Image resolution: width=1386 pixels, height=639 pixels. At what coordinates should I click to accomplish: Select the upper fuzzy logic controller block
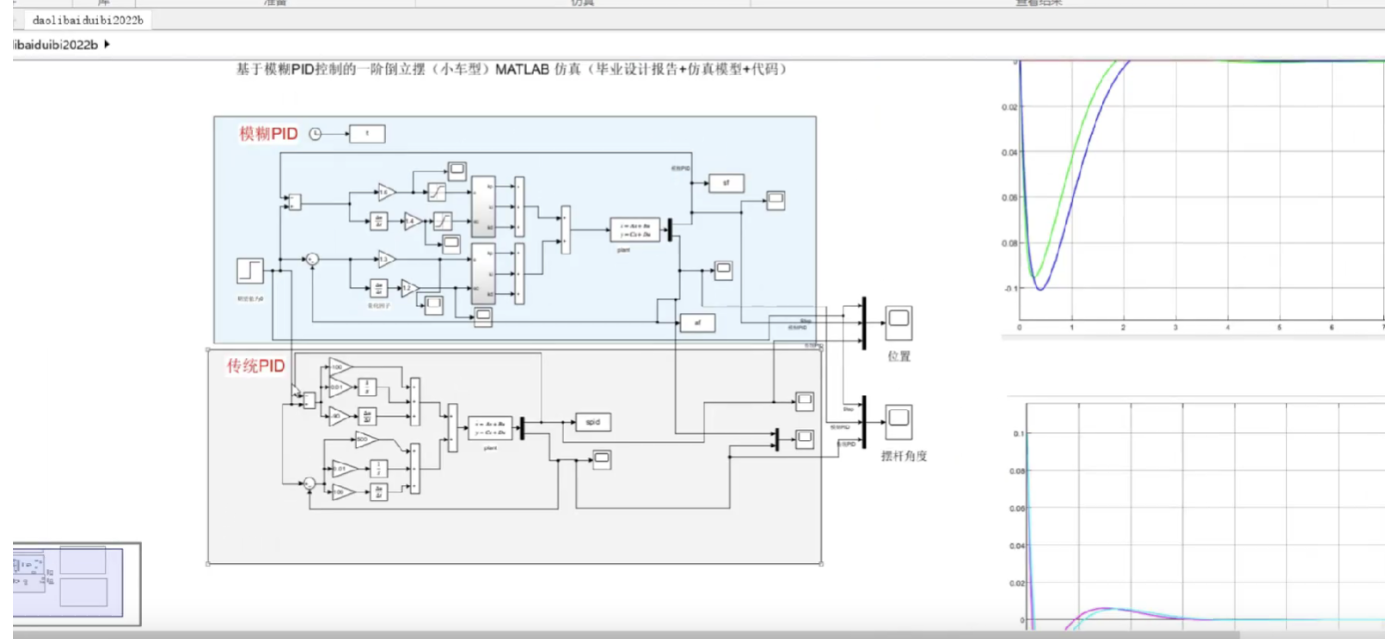tap(483, 206)
